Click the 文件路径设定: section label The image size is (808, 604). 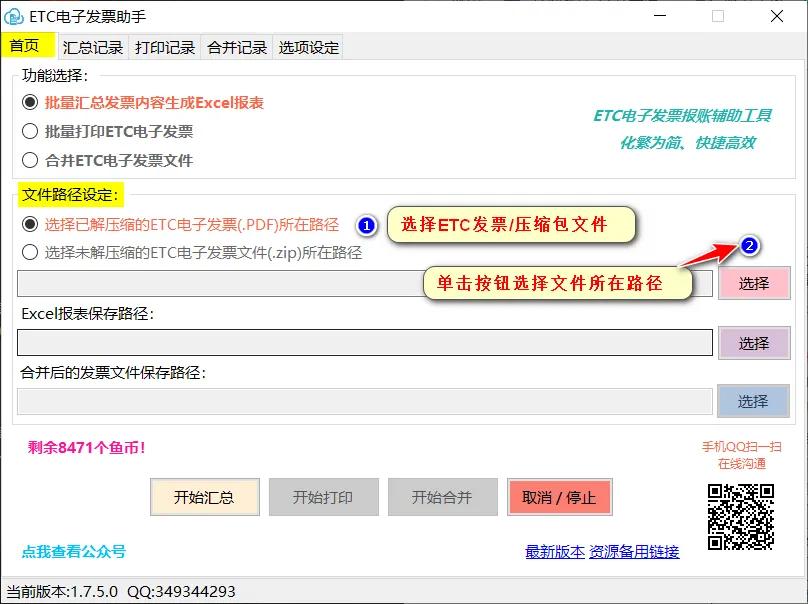(70, 195)
